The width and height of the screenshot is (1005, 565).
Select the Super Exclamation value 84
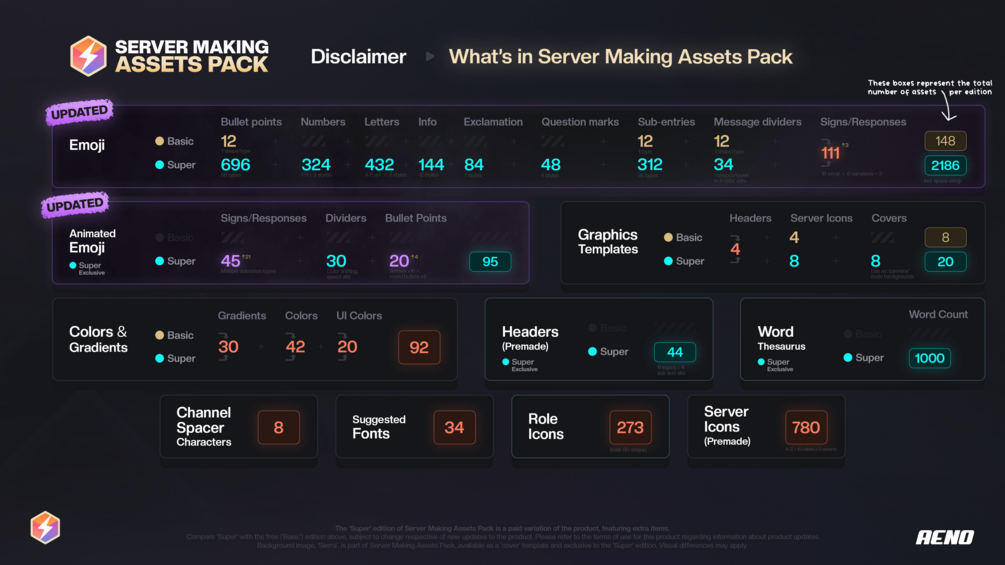(x=474, y=165)
